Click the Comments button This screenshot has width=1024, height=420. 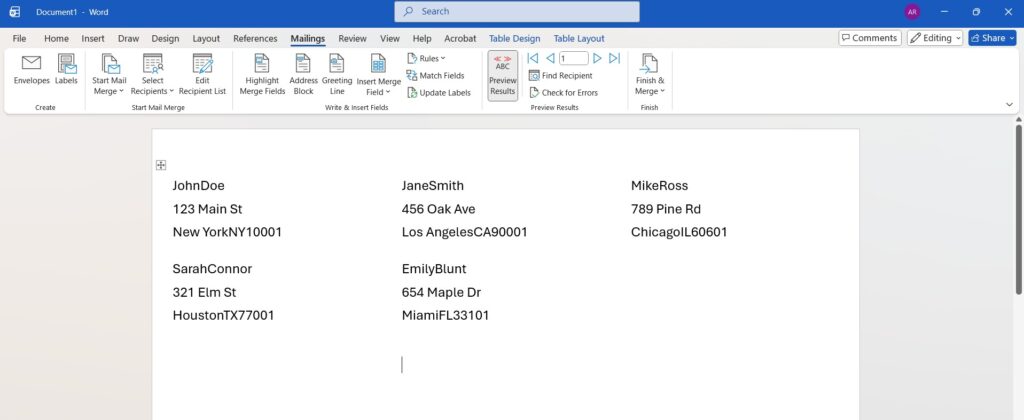(x=868, y=38)
